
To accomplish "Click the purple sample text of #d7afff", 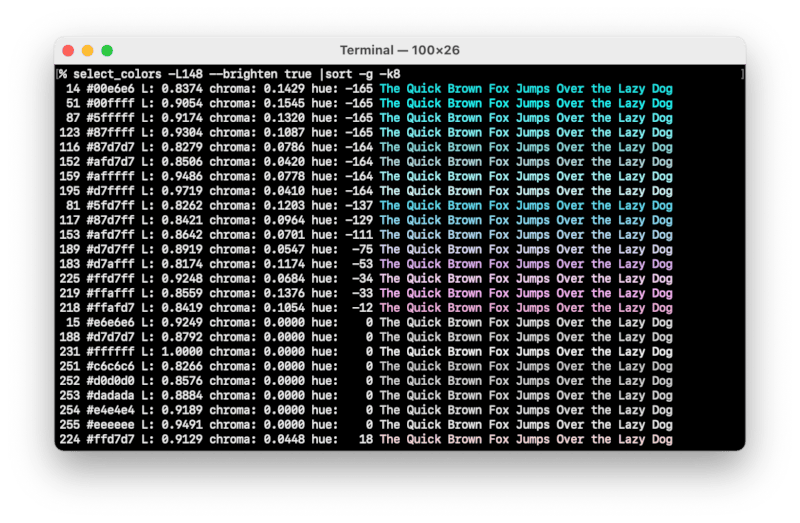I will pyautogui.click(x=526, y=264).
